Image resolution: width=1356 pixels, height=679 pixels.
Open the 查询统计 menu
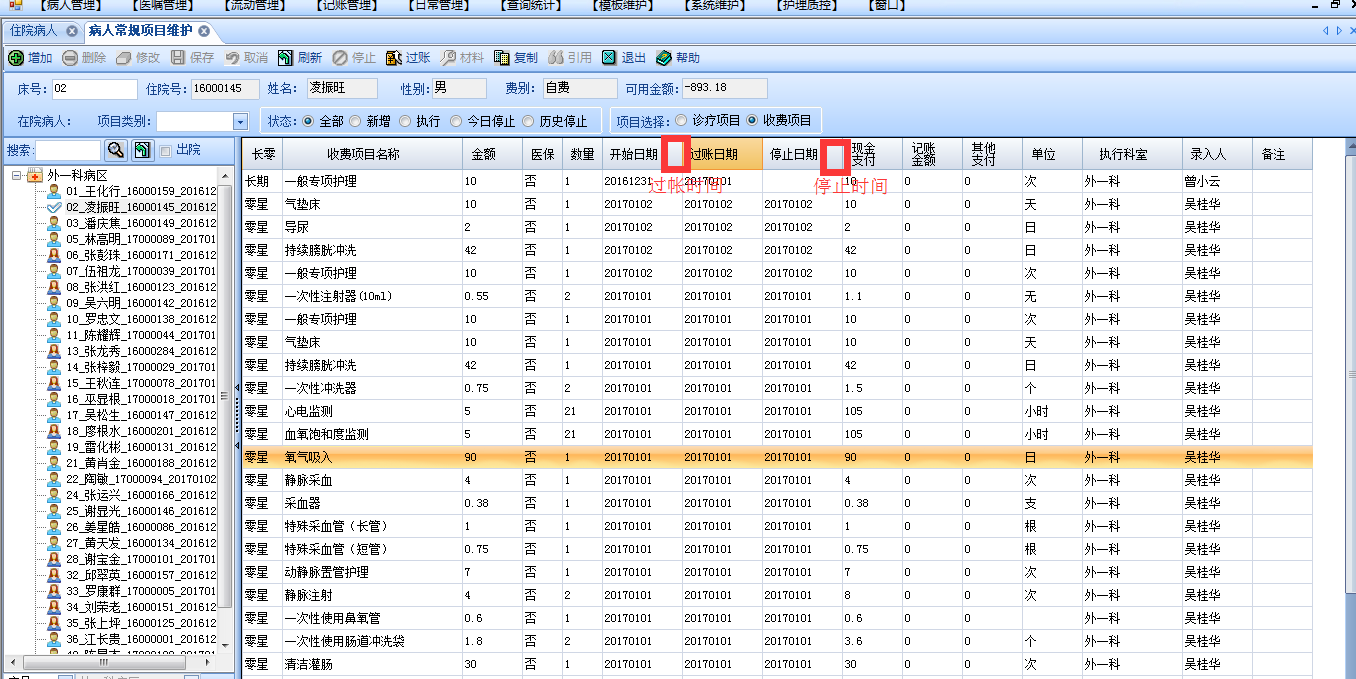[533, 5]
